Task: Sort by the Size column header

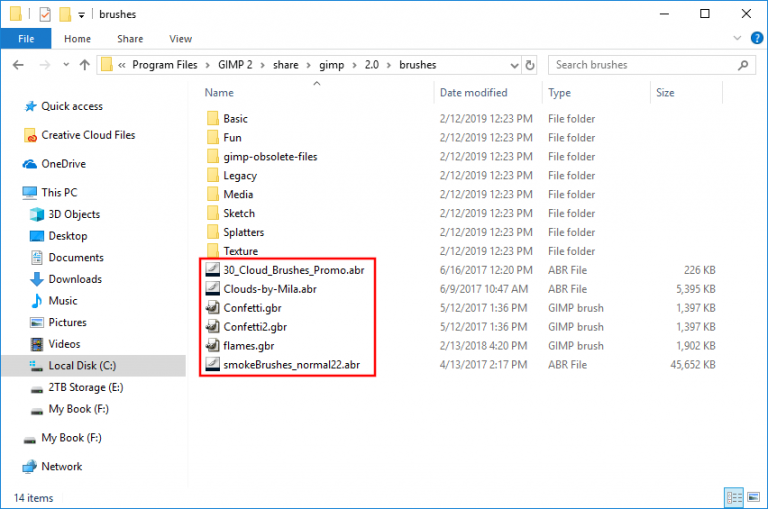Action: point(665,93)
